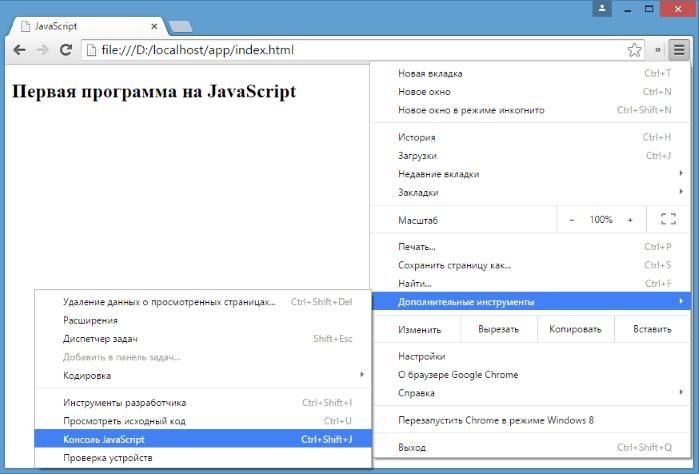Viewport: 699px width, 474px height.
Task: Choose 'Новая вкладка' from the menu
Action: click(530, 74)
